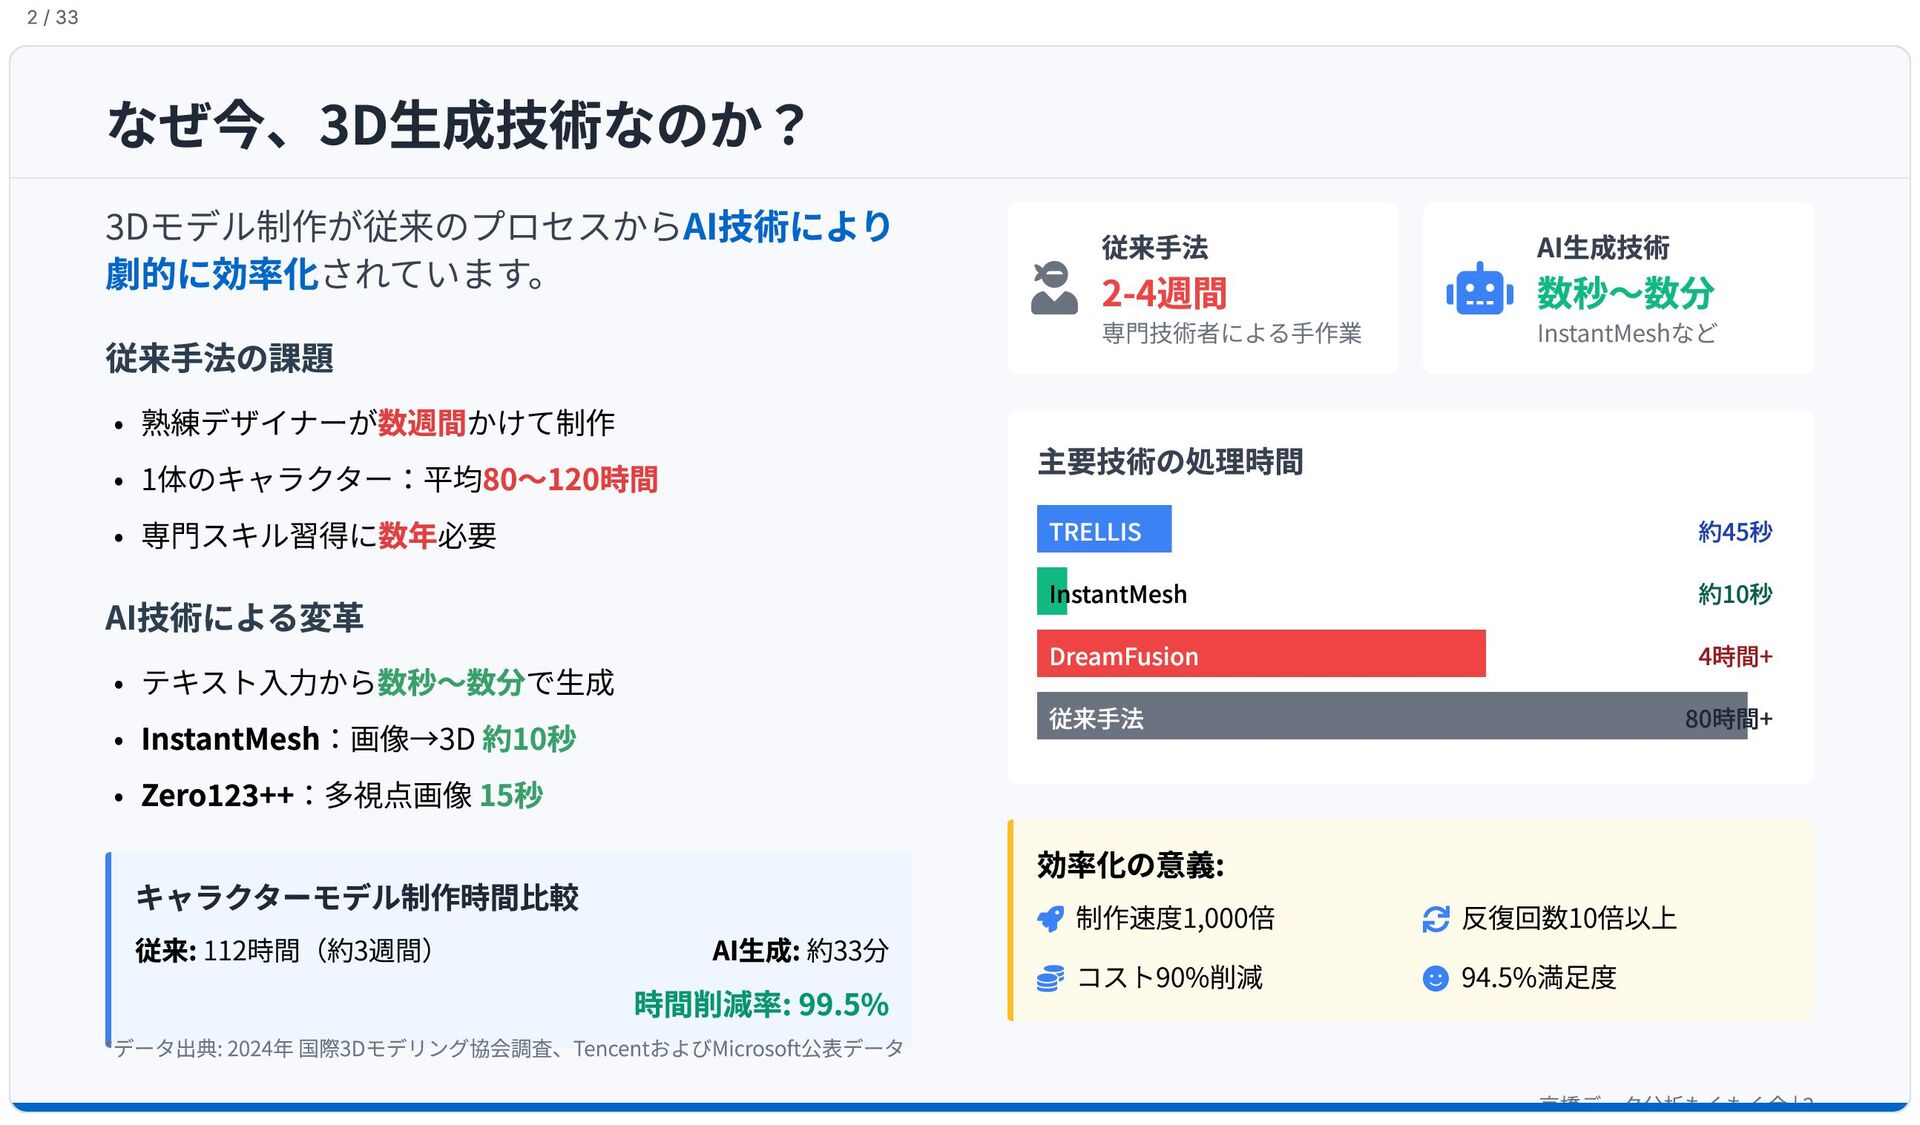The height and width of the screenshot is (1125, 1920).
Task: Select the green InstantMesh bar
Action: point(1052,592)
